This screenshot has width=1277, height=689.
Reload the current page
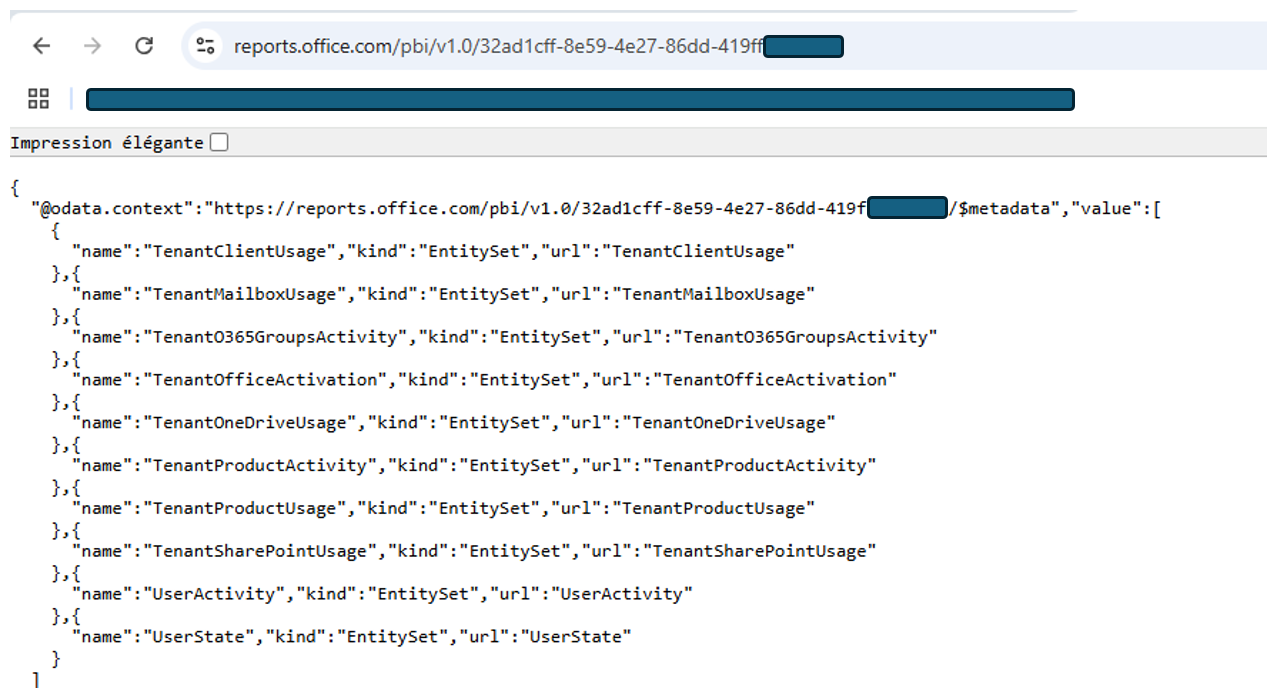144,46
